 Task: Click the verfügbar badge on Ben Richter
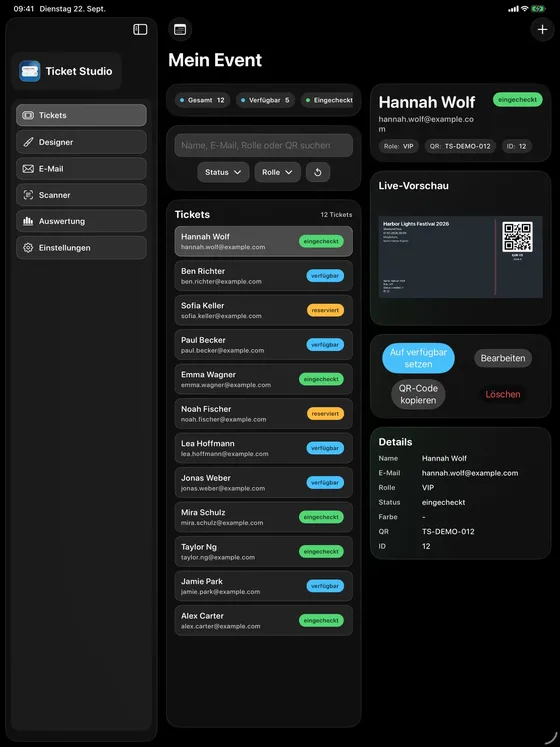click(325, 276)
